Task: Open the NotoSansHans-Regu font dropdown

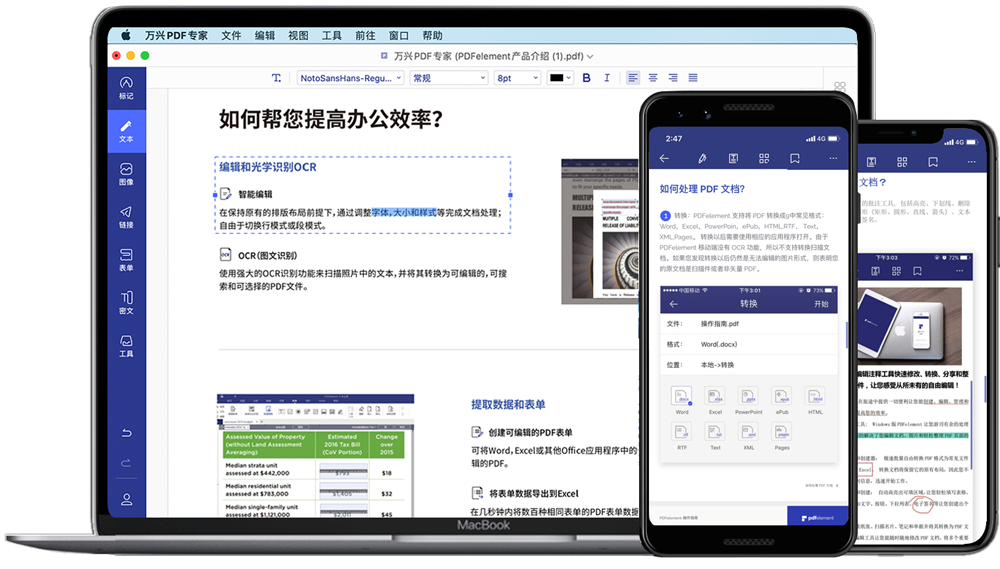Action: click(350, 78)
